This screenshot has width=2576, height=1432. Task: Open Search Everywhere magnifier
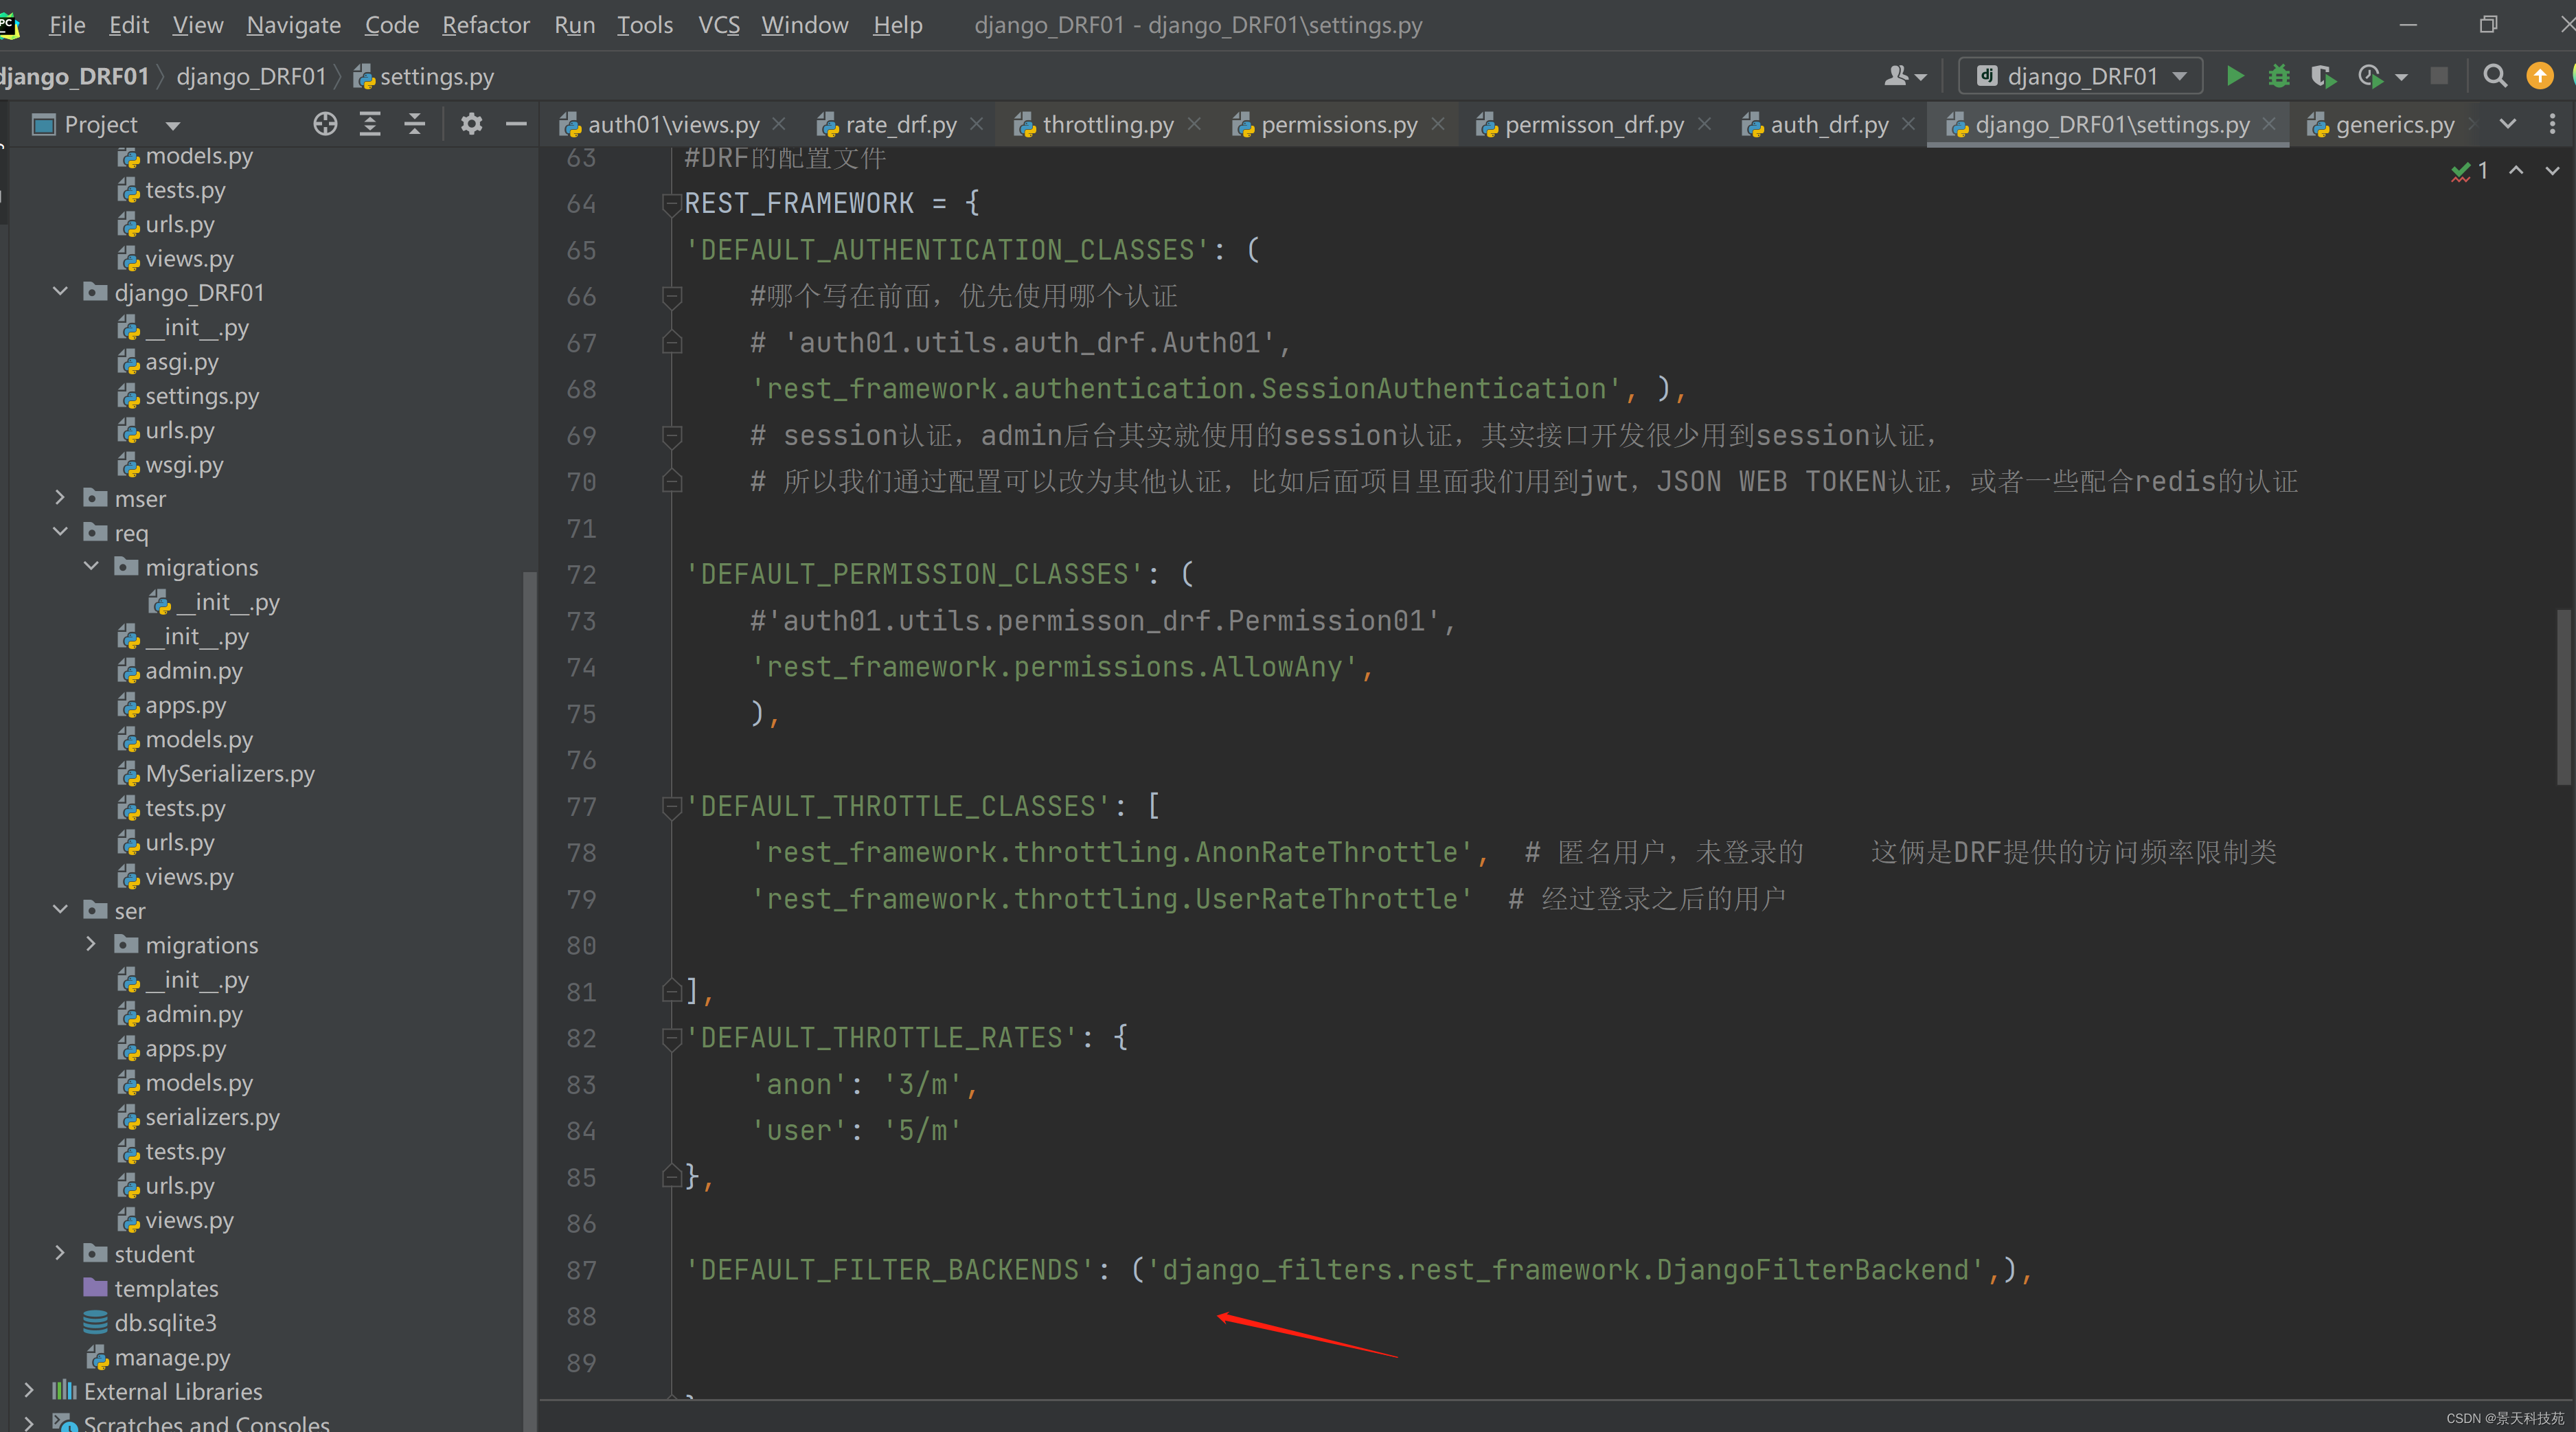2495,76
